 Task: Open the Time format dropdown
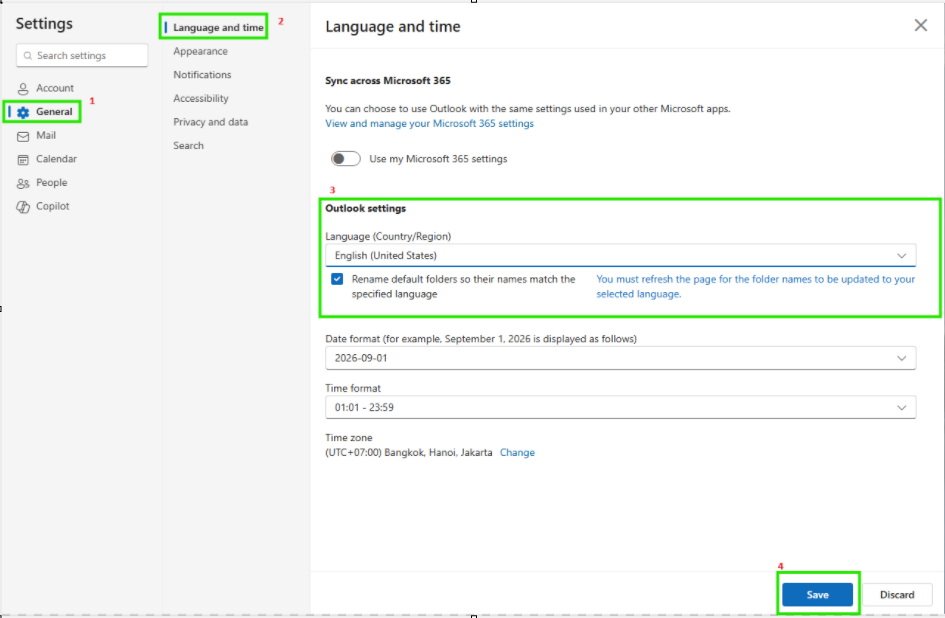point(620,408)
